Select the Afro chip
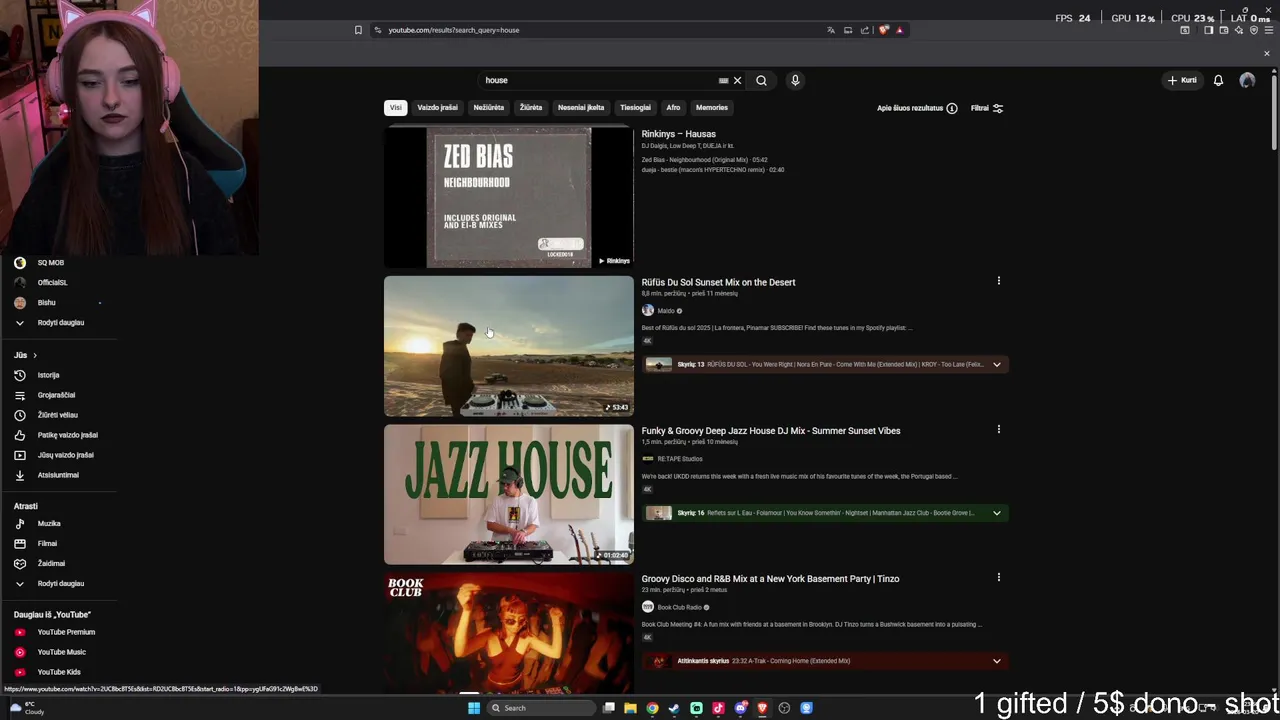1280x720 pixels. point(673,107)
